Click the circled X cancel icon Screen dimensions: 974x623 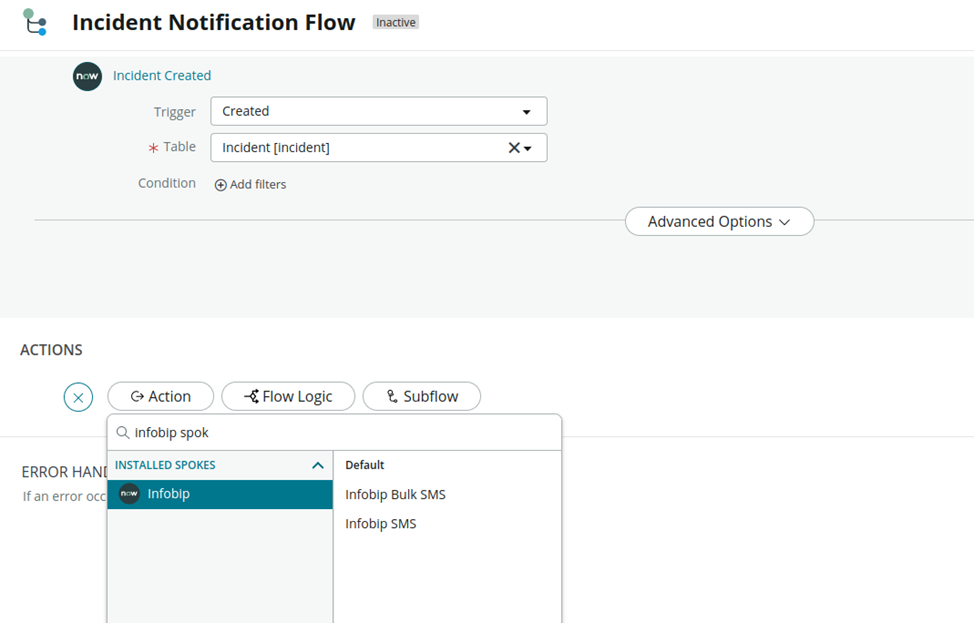pyautogui.click(x=78, y=397)
